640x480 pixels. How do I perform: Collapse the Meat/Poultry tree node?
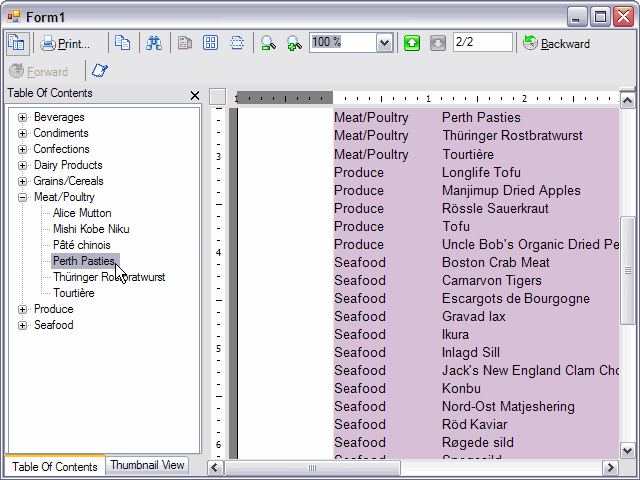click(22, 198)
